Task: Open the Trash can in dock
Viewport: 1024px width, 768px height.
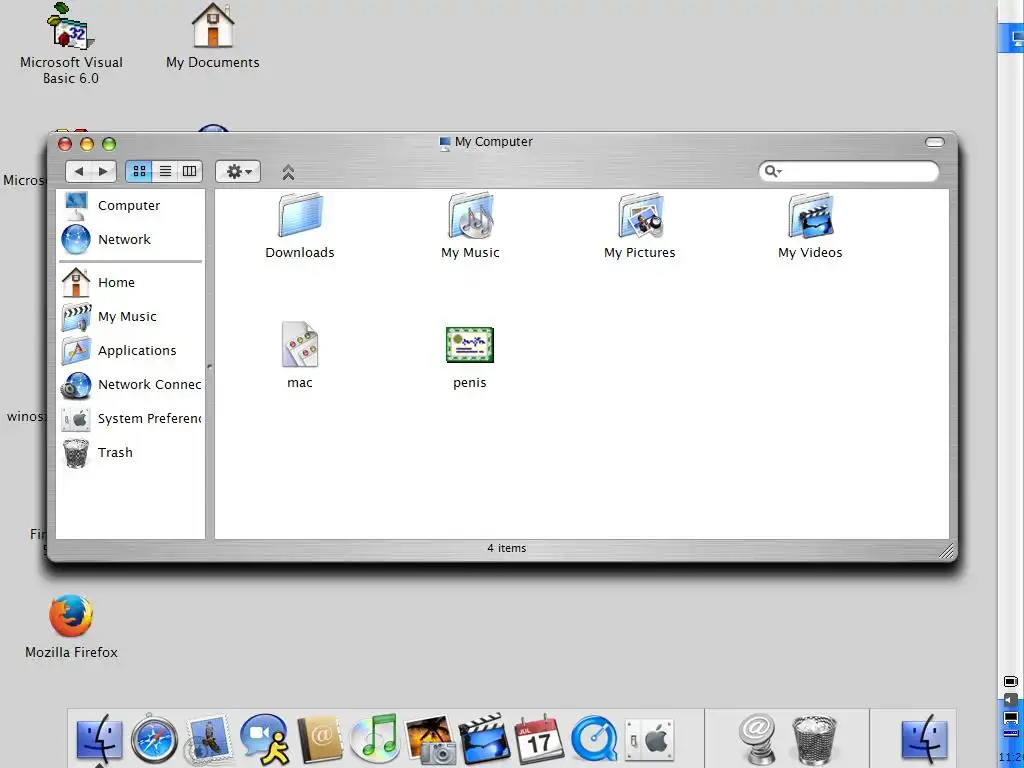Action: coord(814,740)
